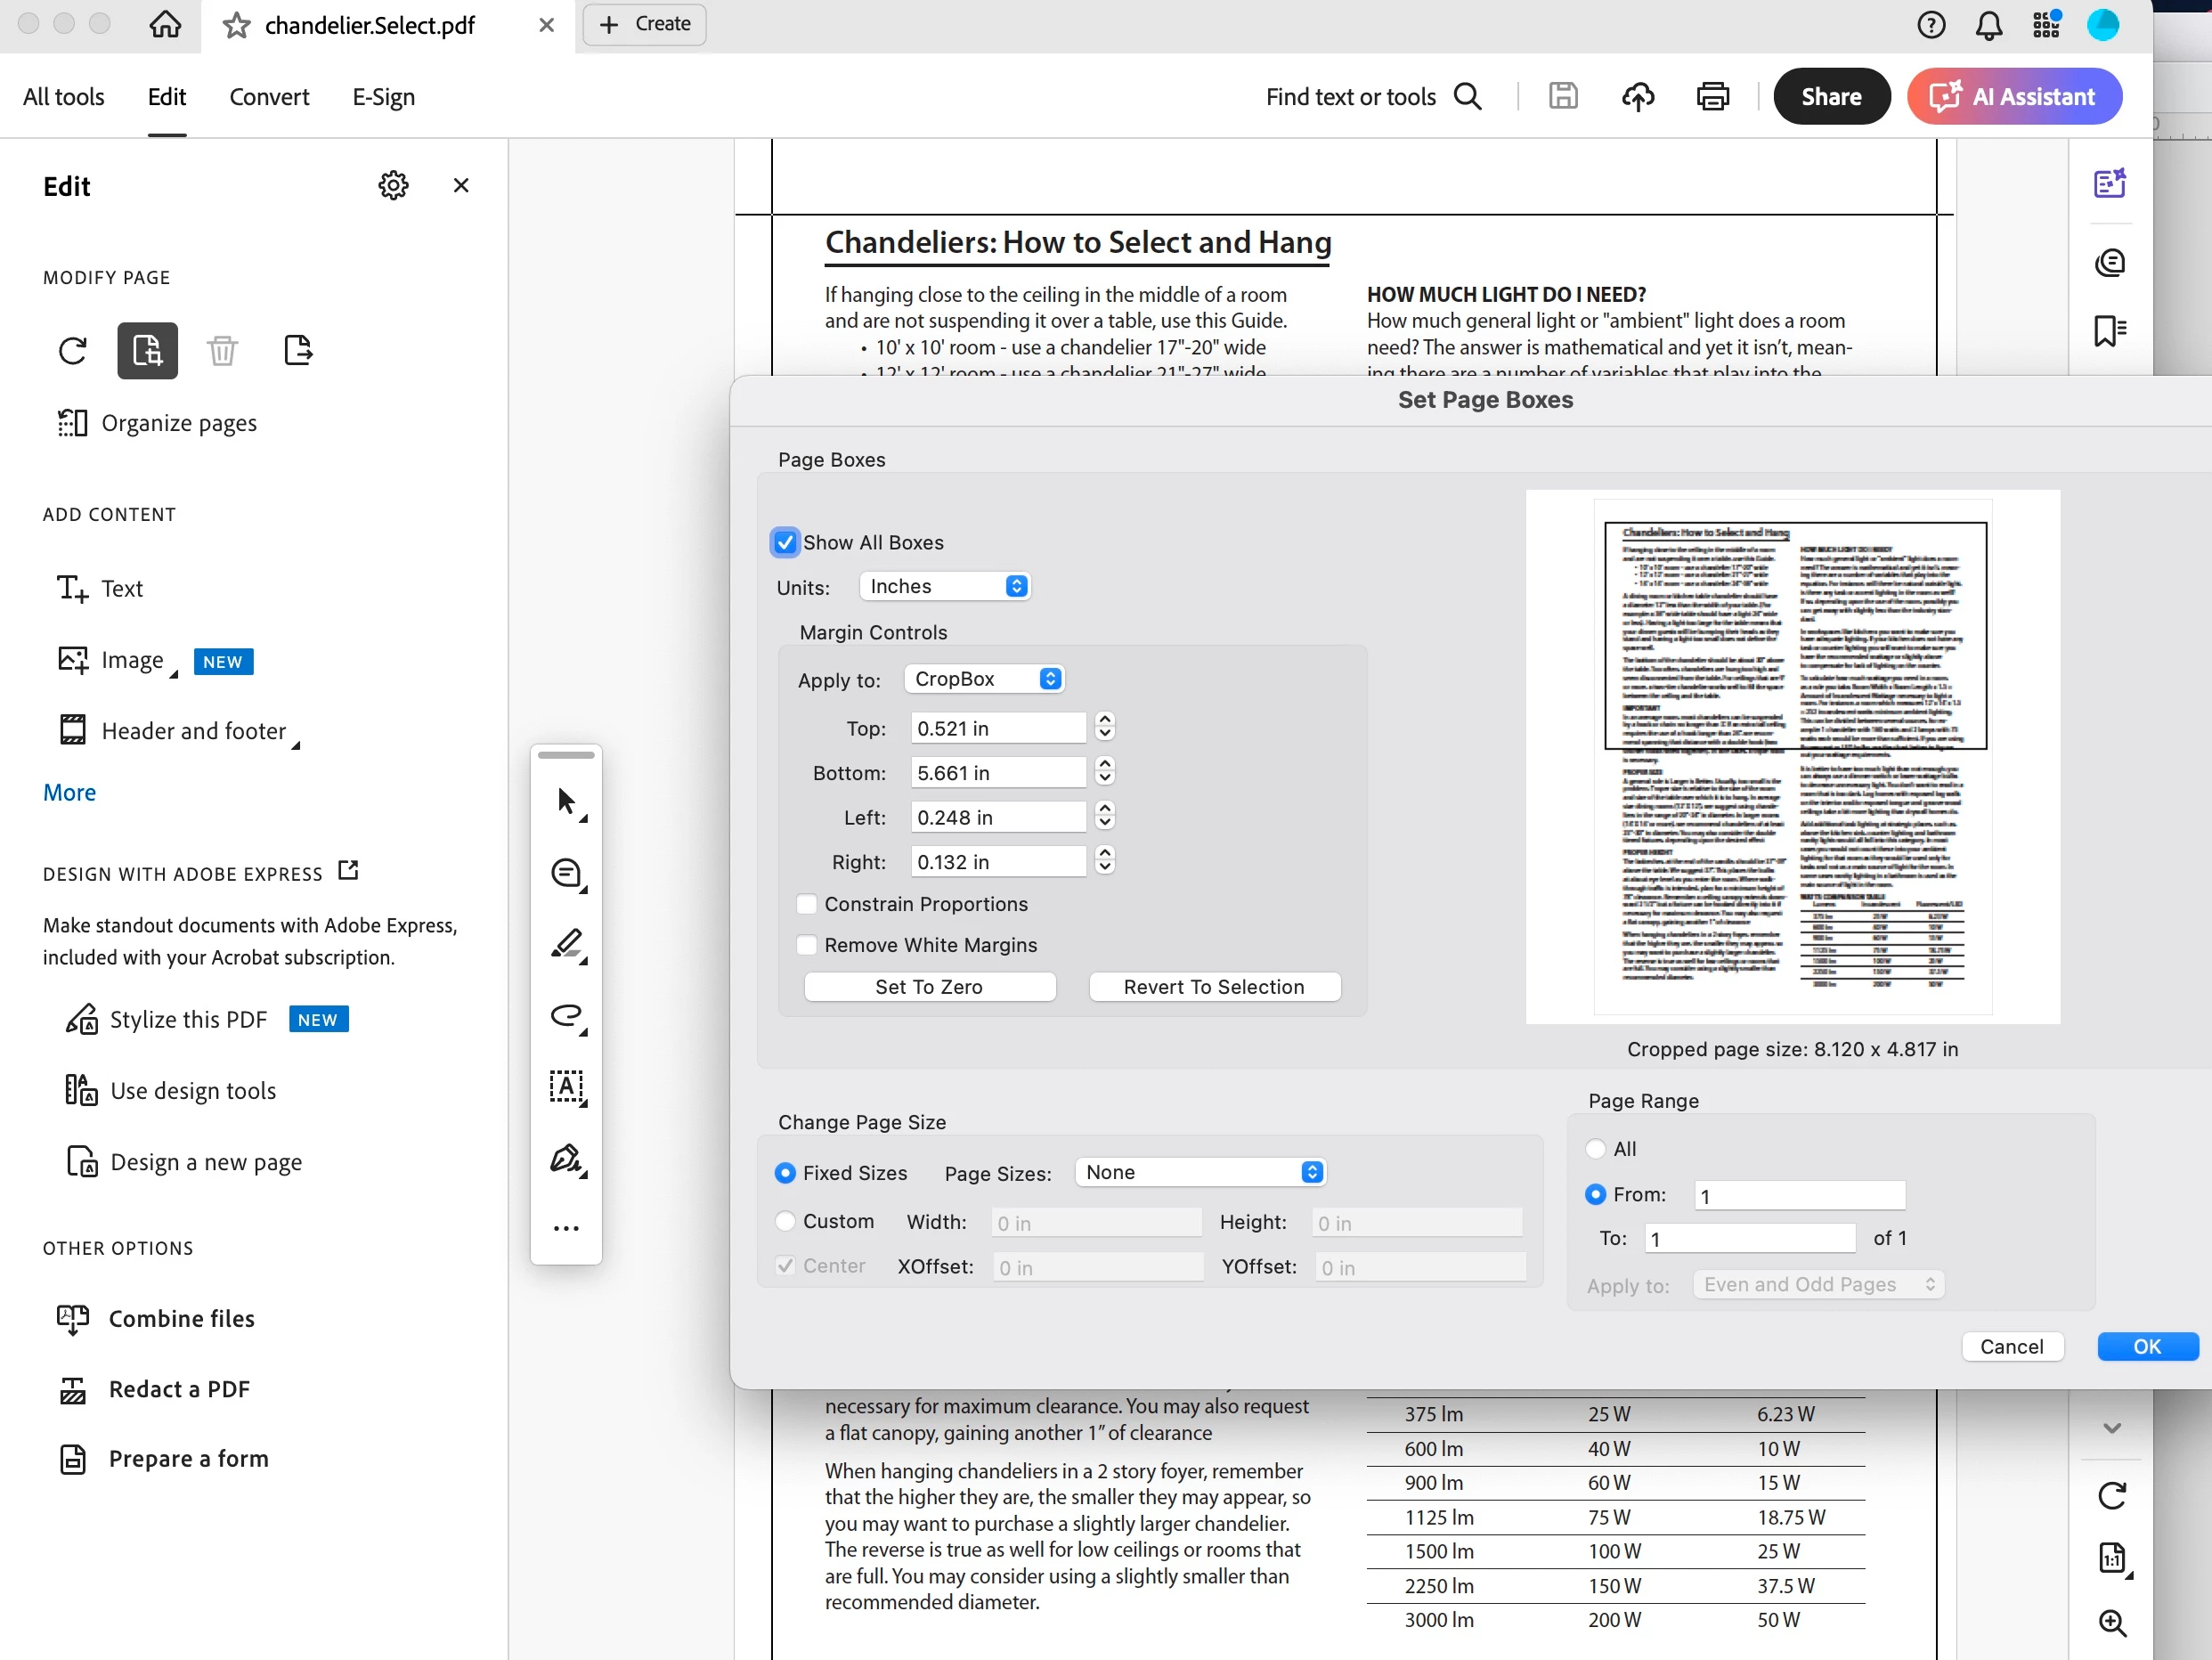This screenshot has width=2212, height=1660.
Task: Click the Bottom margin input field
Action: click(x=997, y=773)
